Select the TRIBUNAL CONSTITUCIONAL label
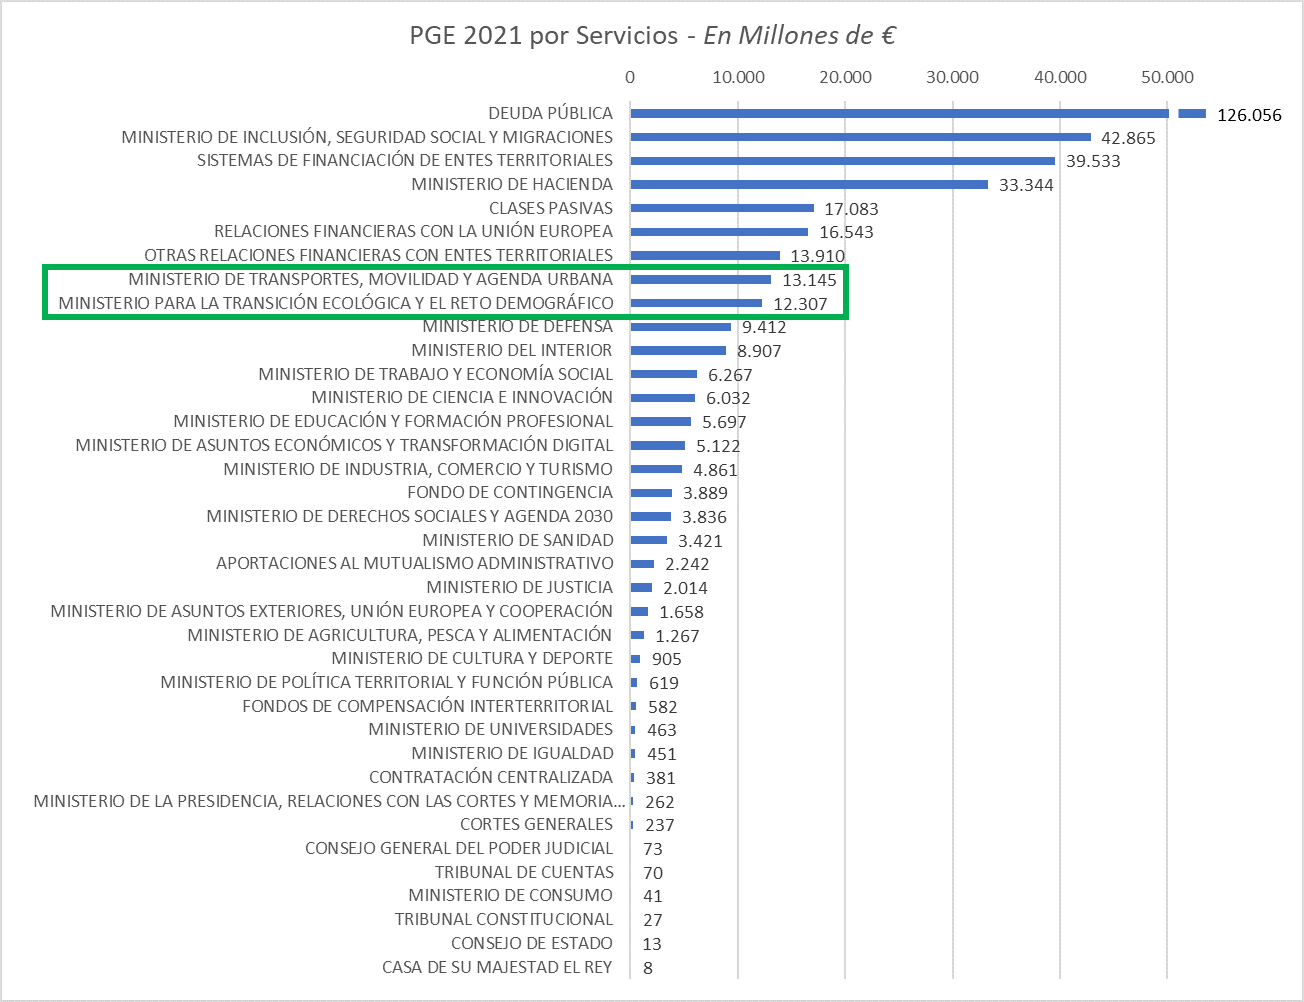The width and height of the screenshot is (1304, 1002). click(x=503, y=919)
